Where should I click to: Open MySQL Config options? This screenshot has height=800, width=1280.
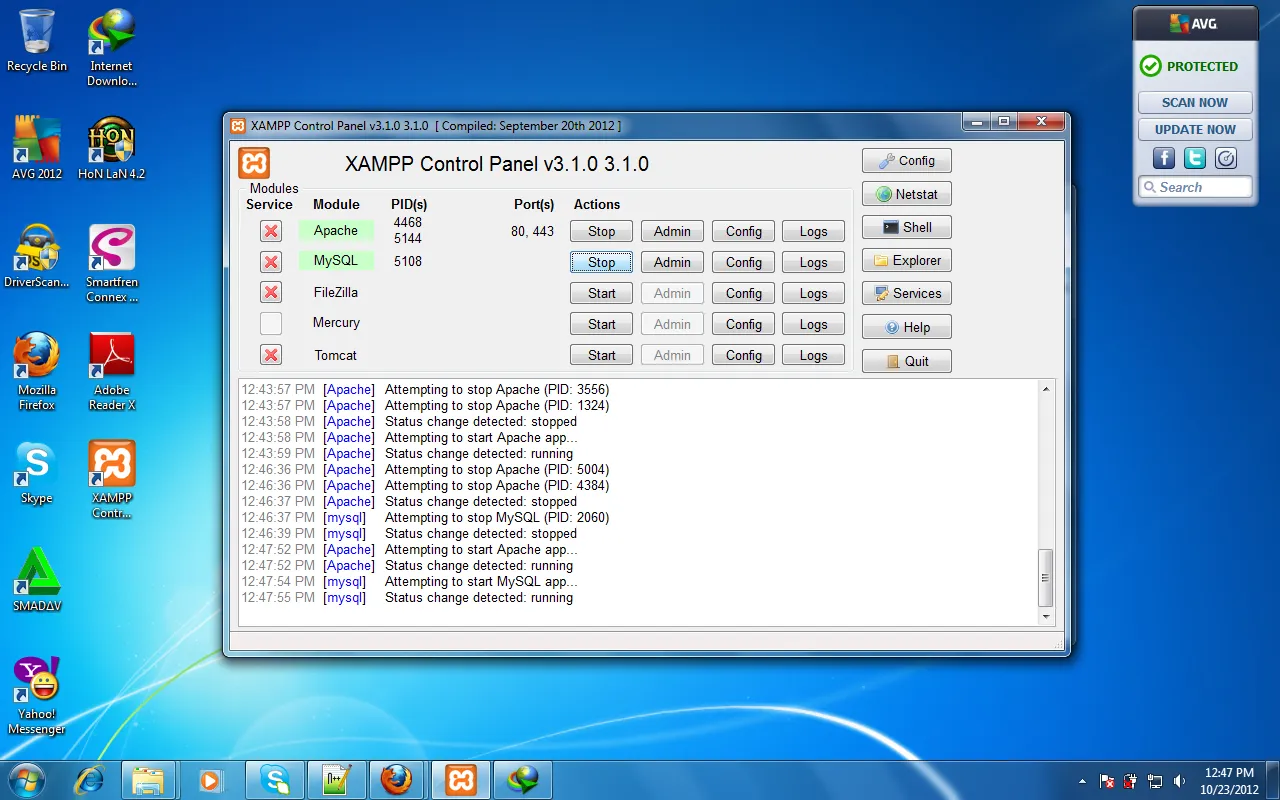[x=743, y=262]
